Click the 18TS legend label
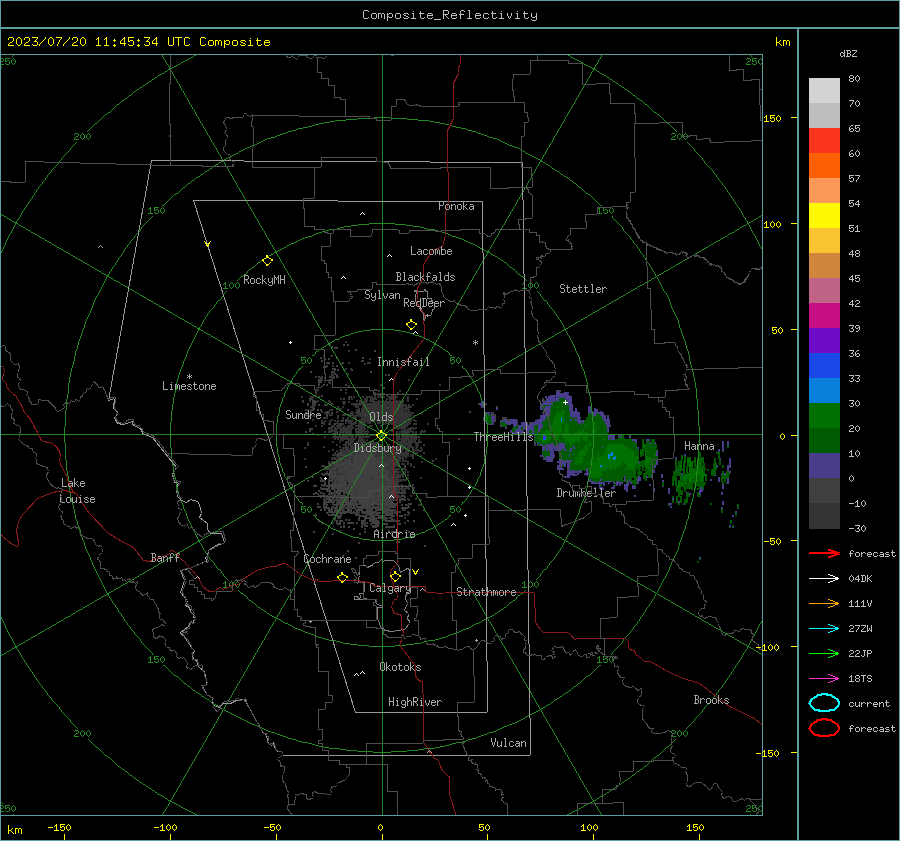Screen dimensions: 900x841 coord(860,679)
